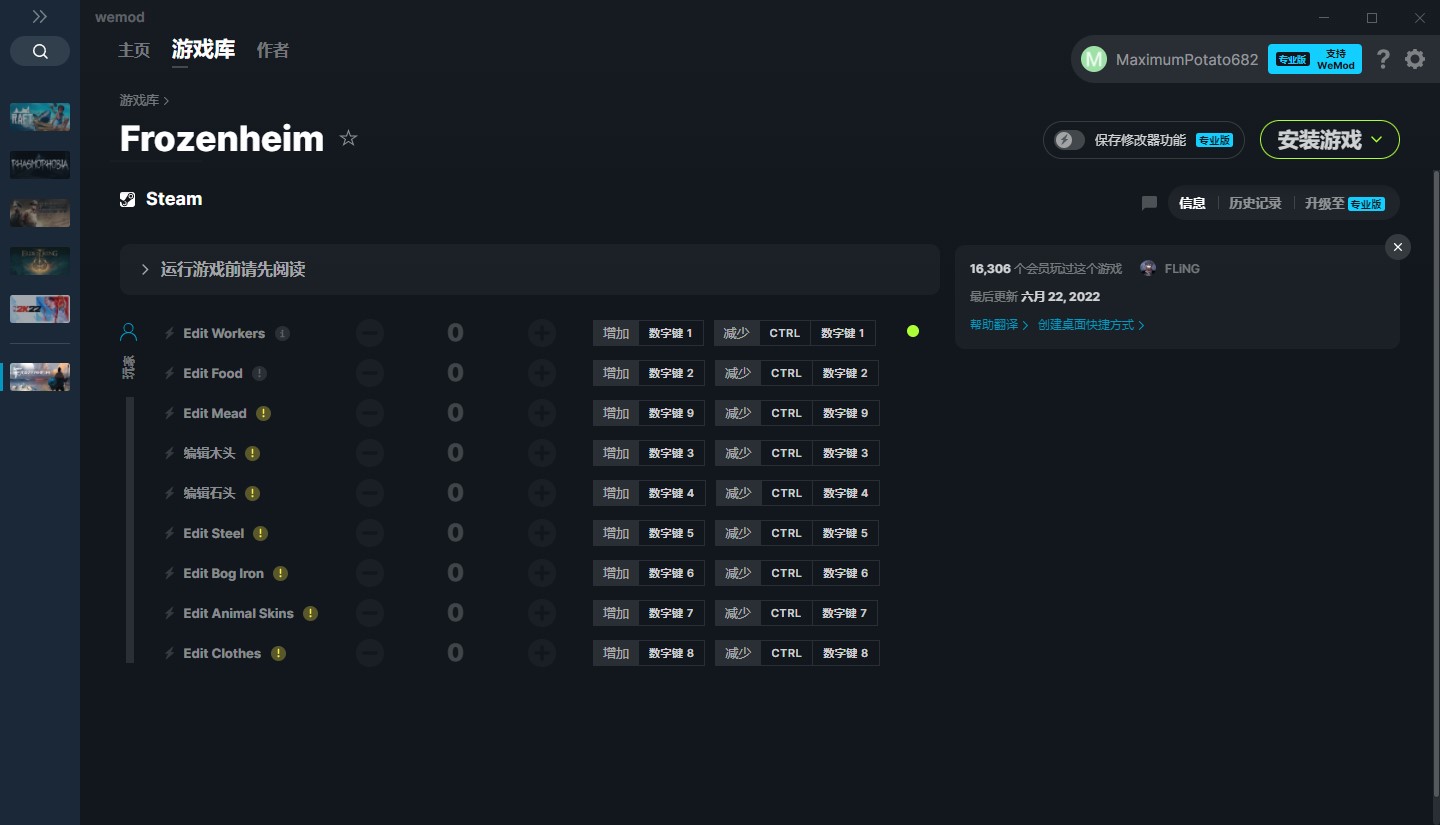Increase Edit Mead with plus button

[542, 413]
